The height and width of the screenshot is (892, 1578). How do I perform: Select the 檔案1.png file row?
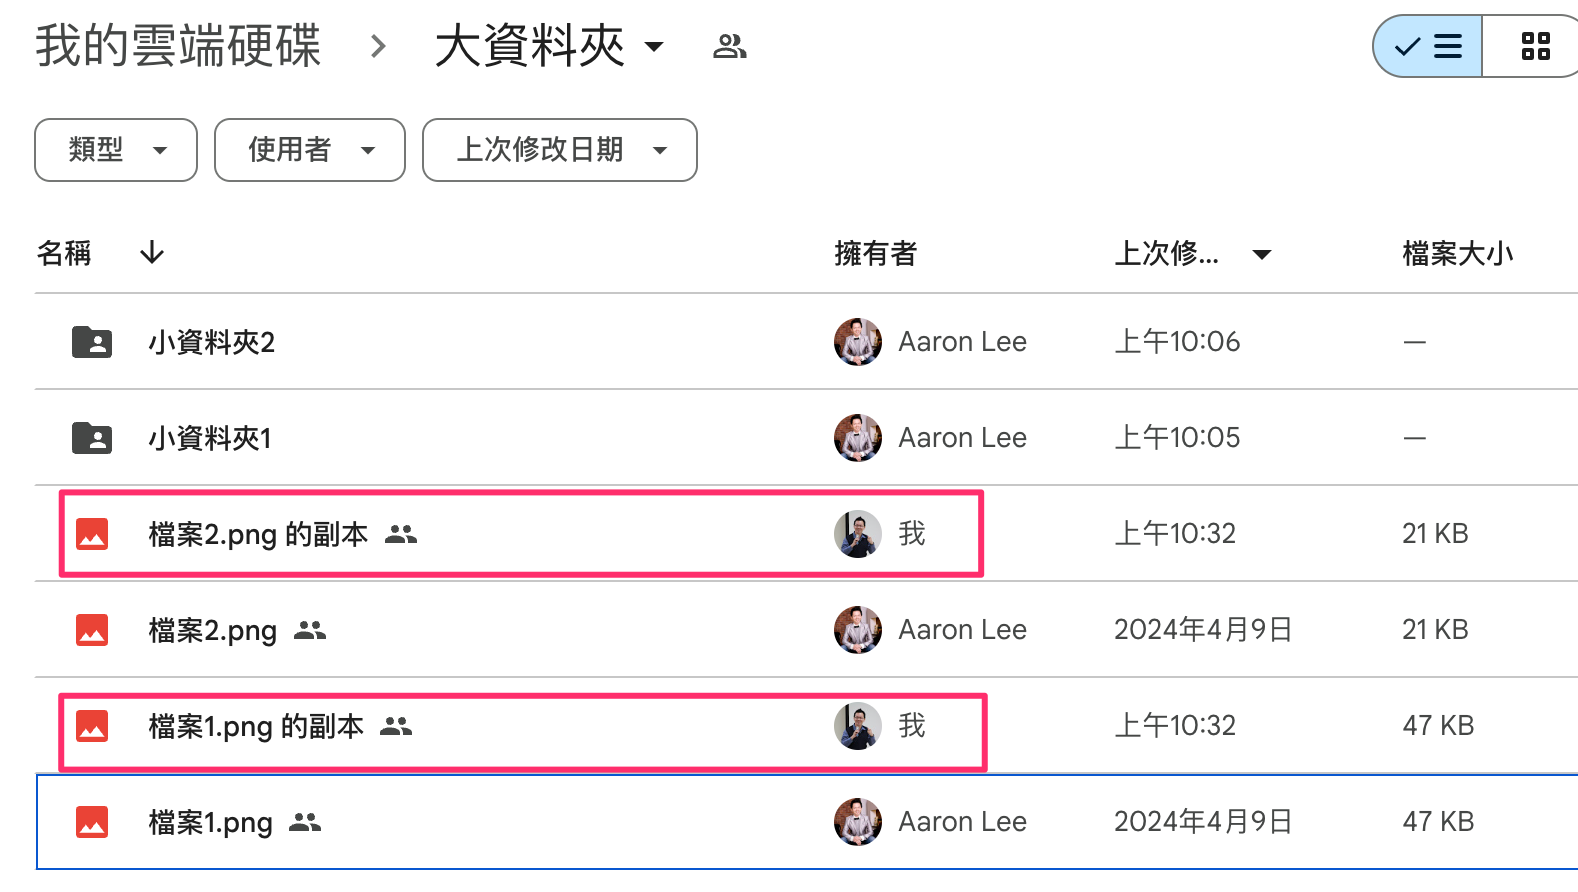coord(600,822)
